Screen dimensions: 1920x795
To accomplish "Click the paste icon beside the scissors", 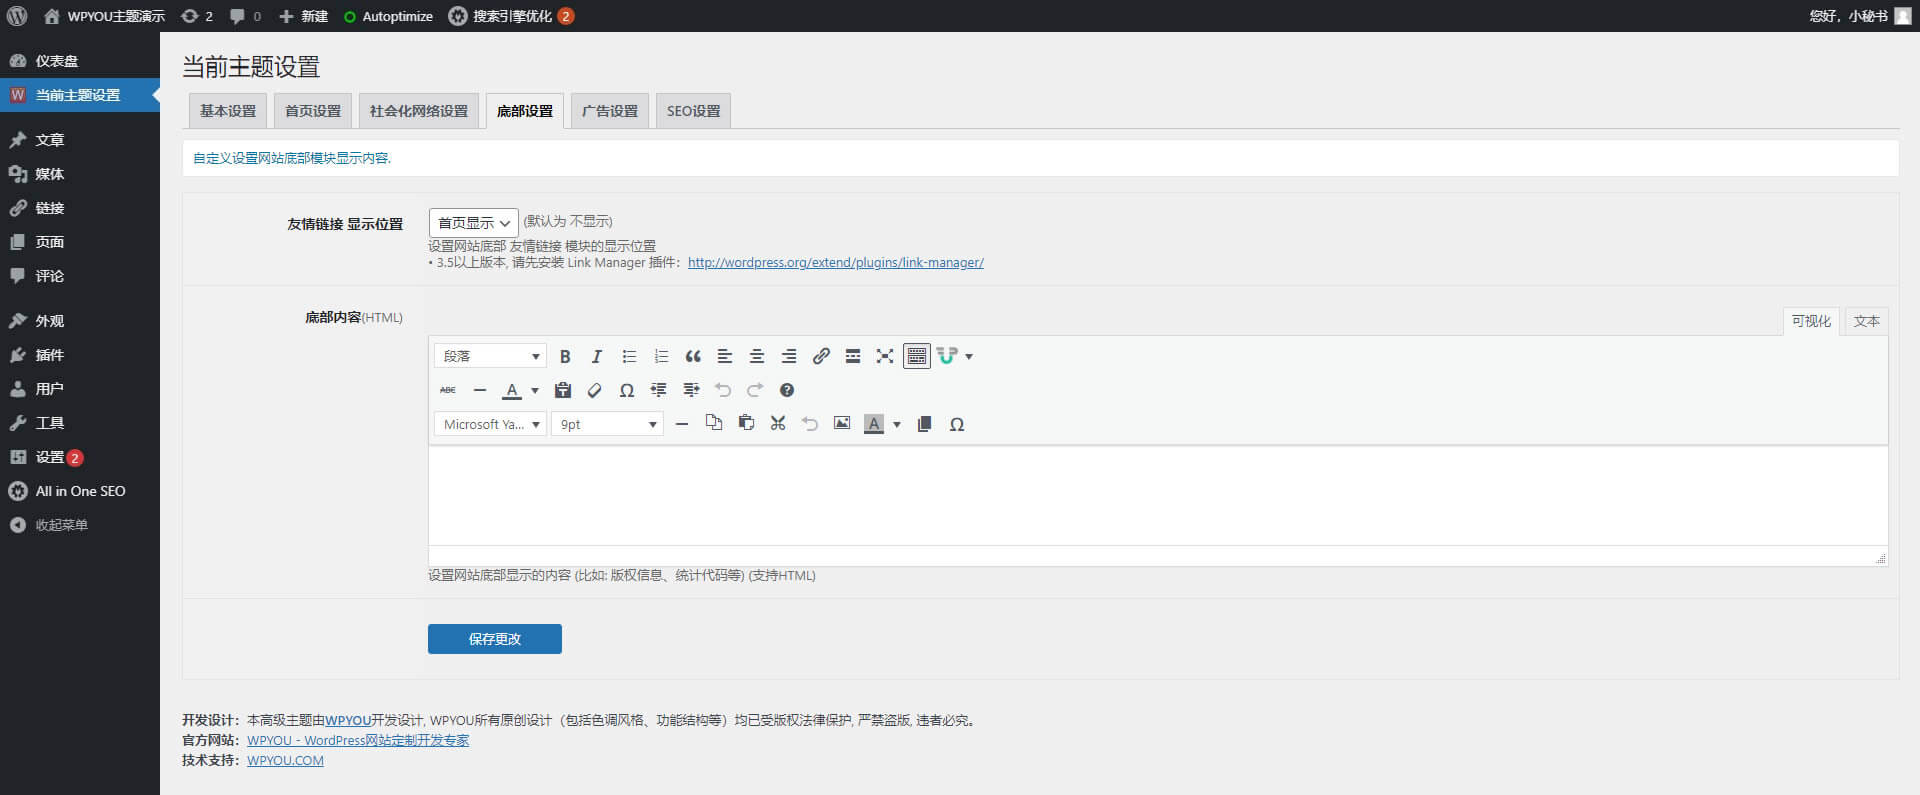I will (746, 424).
